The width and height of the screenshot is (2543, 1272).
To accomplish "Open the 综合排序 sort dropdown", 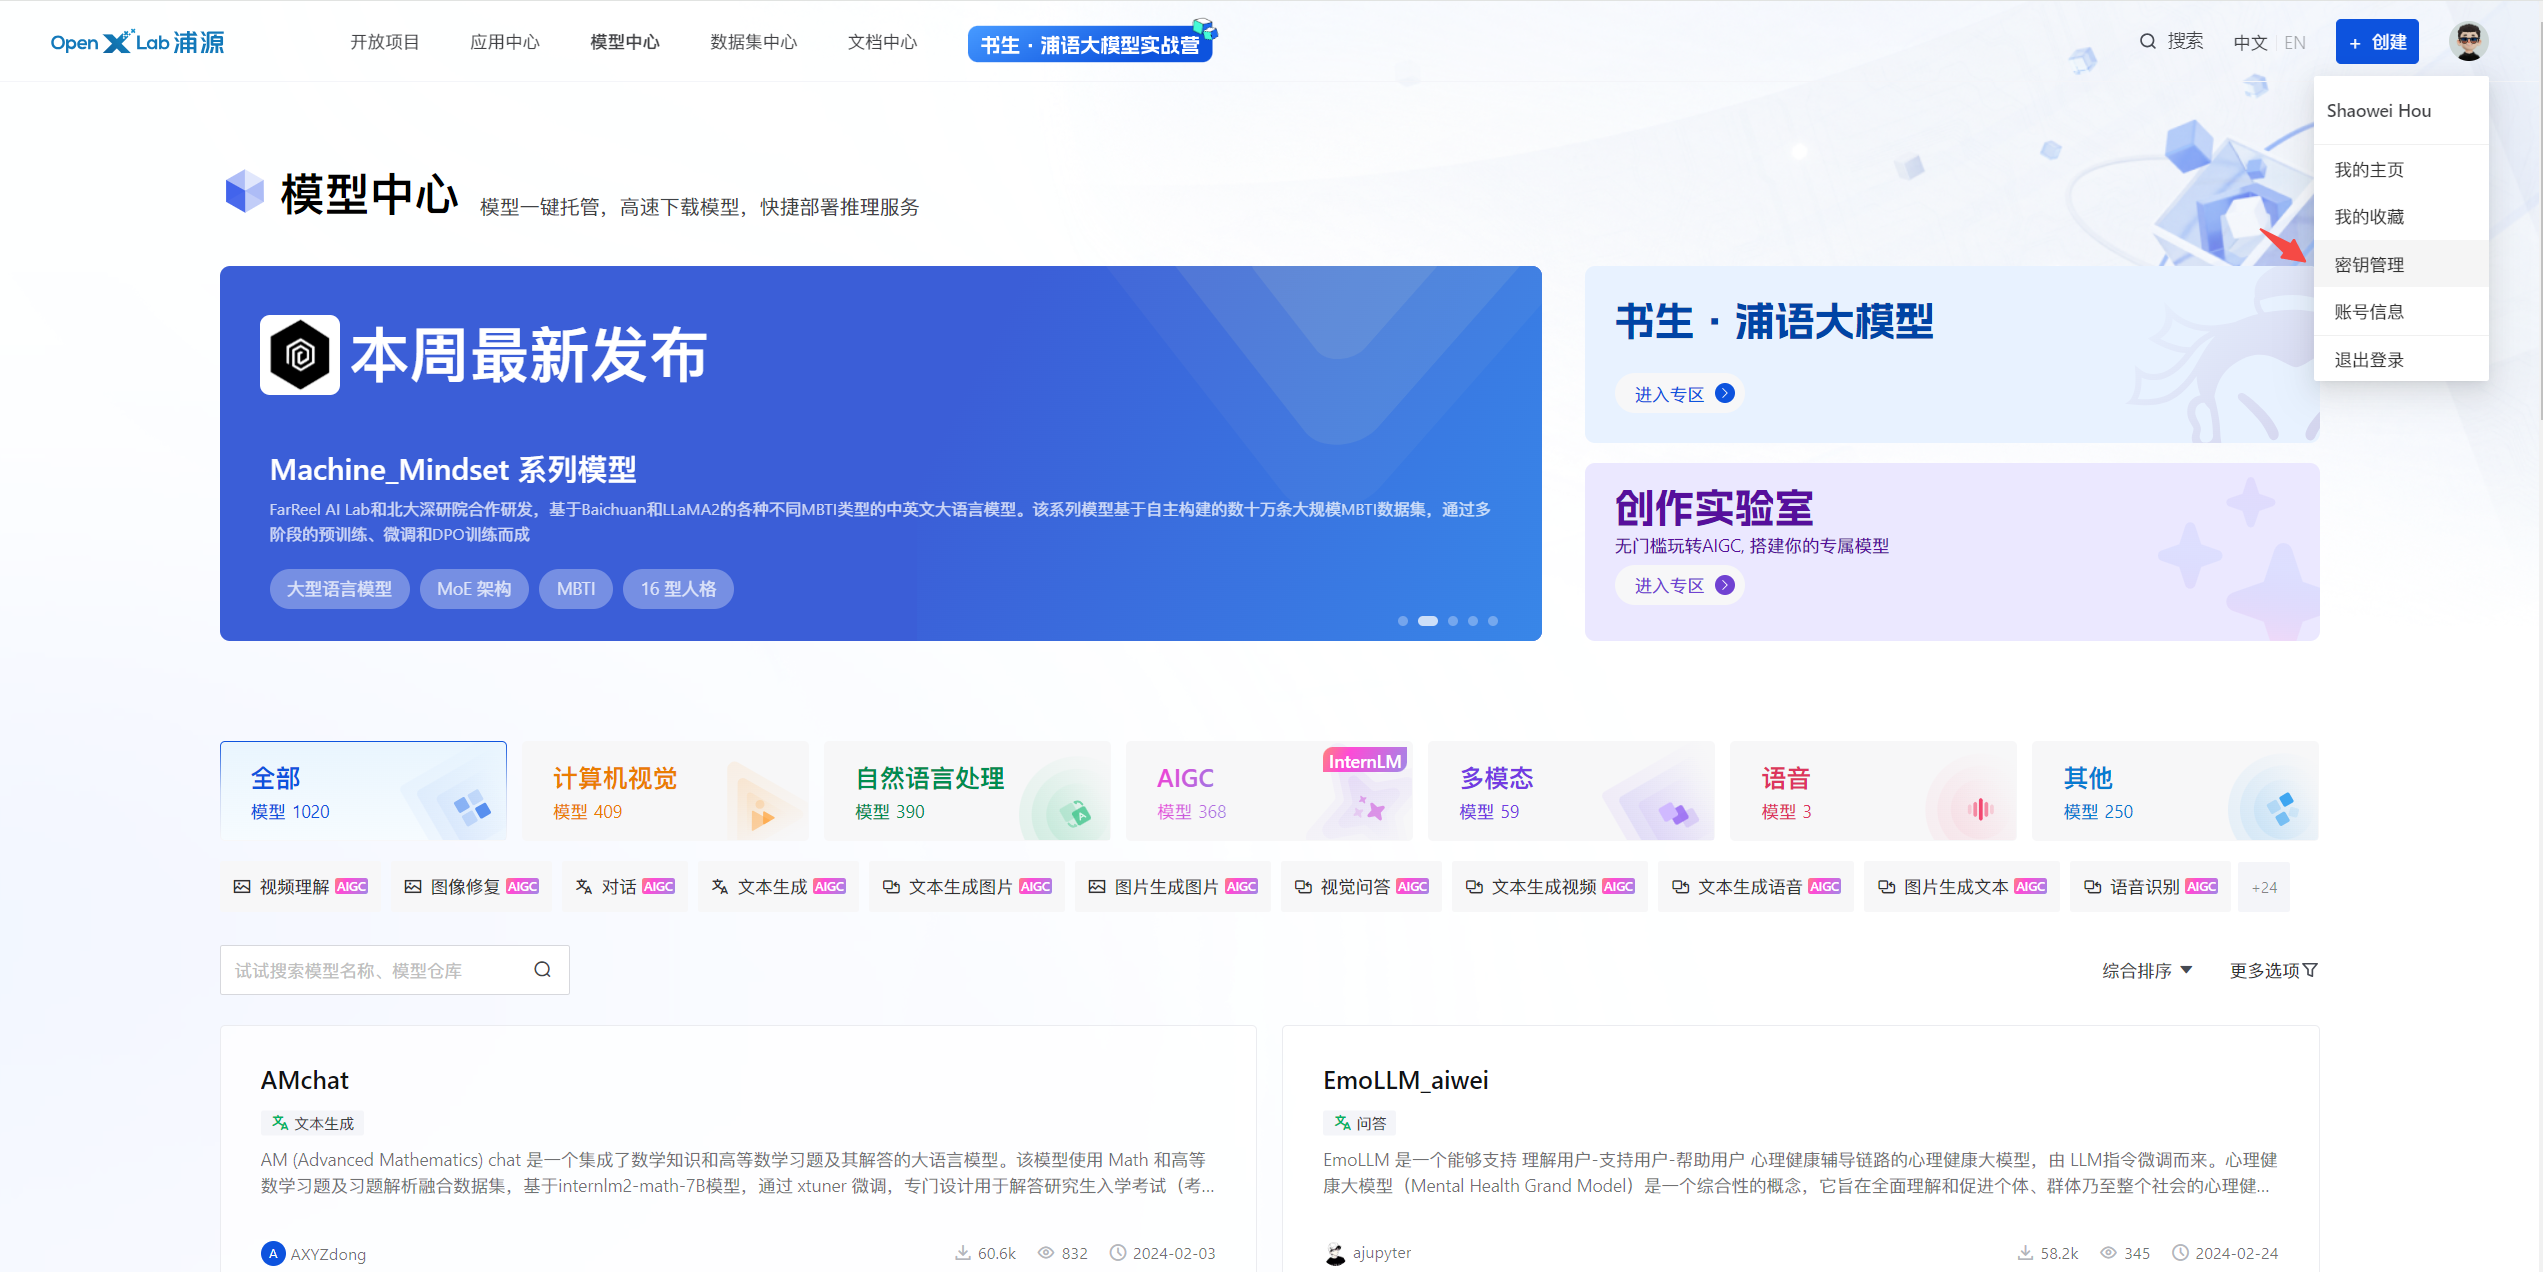I will [x=2146, y=970].
